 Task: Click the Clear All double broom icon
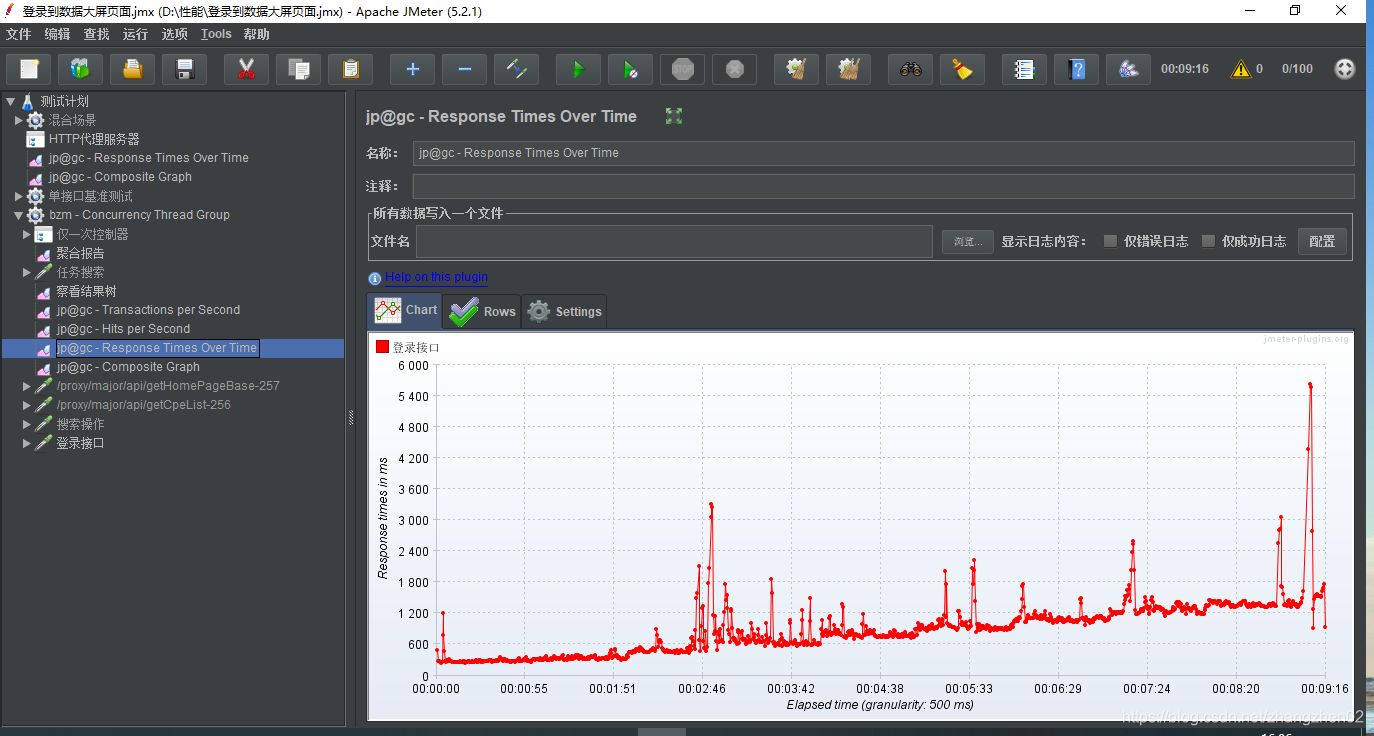848,69
